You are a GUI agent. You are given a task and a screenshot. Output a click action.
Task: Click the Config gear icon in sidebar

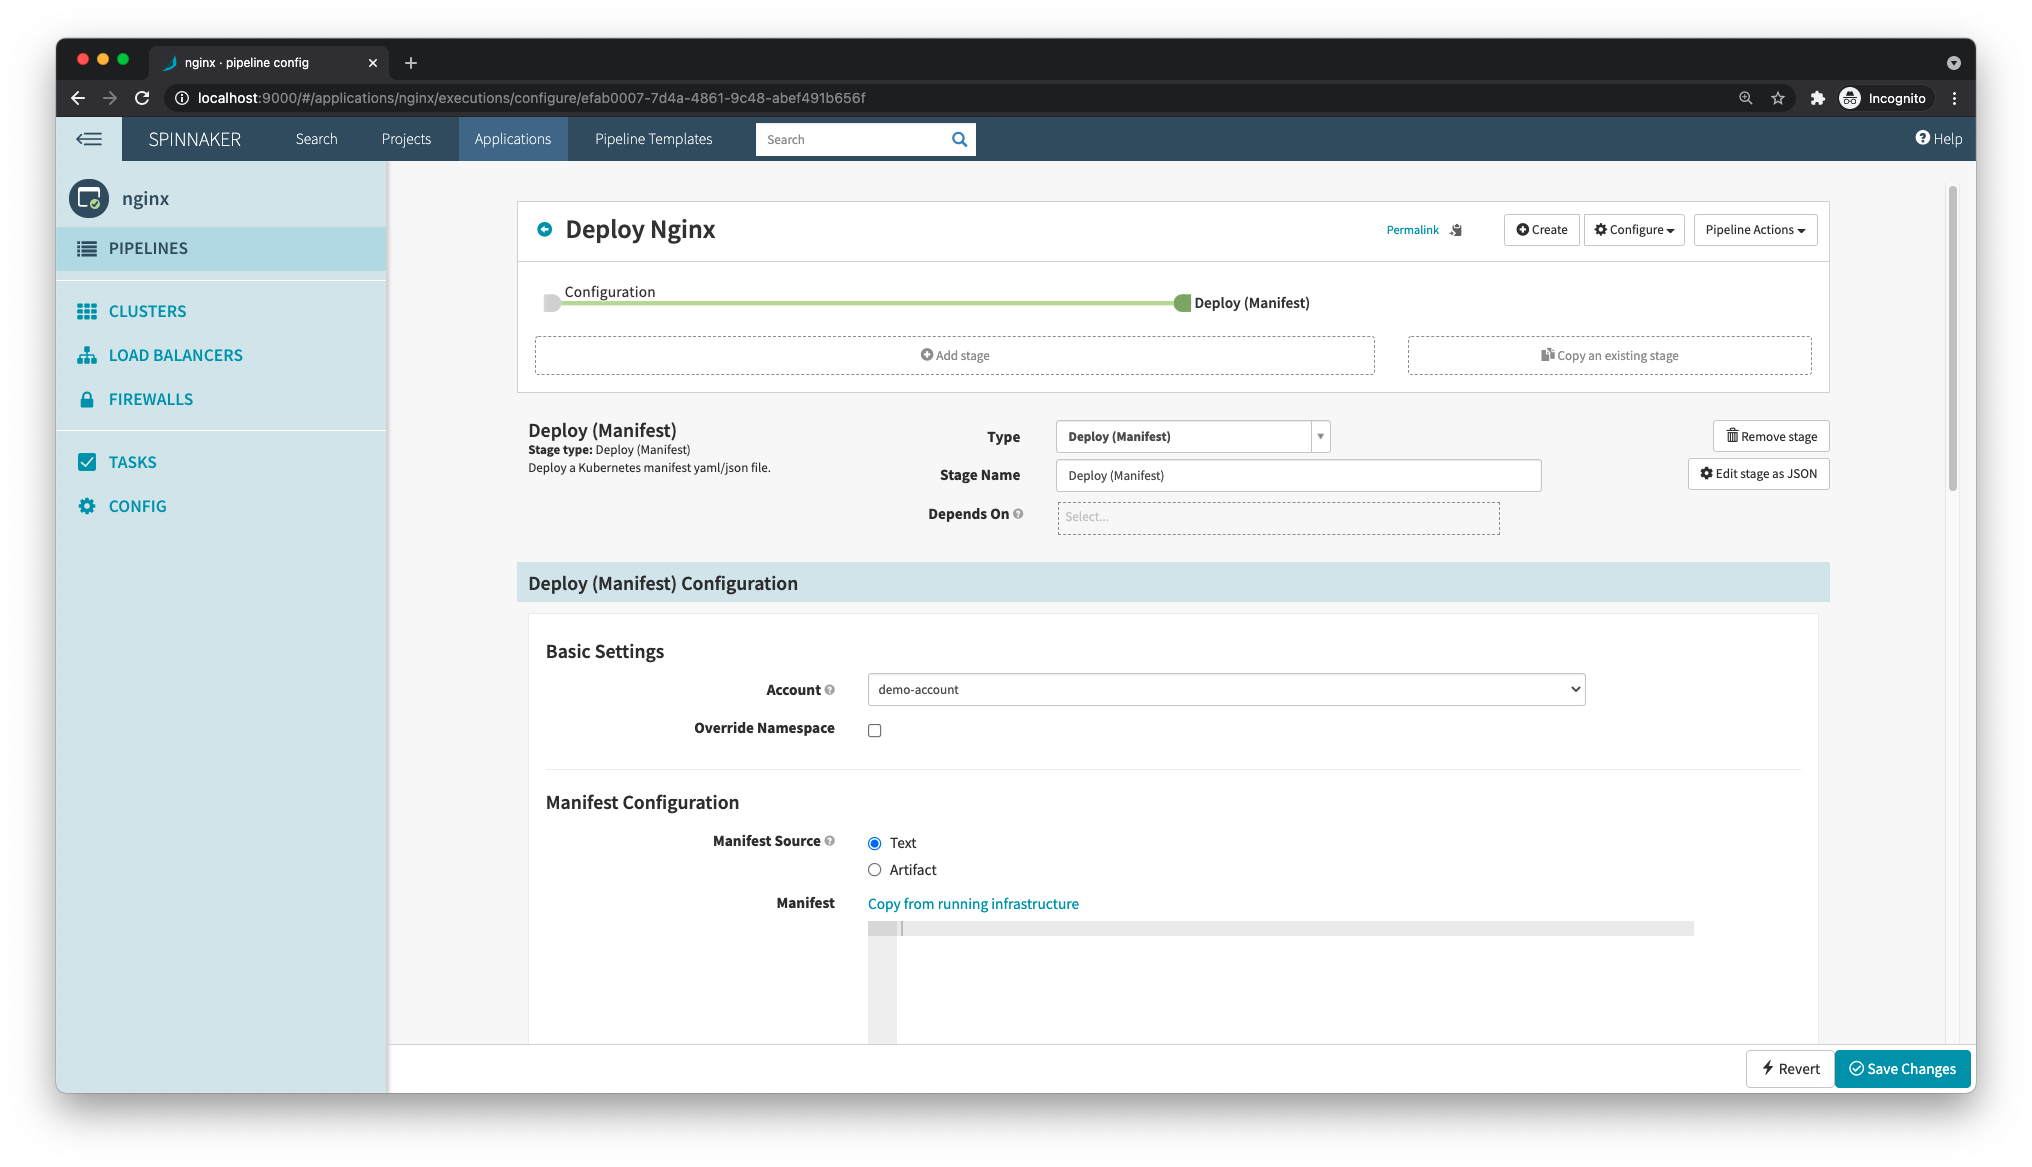coord(87,506)
